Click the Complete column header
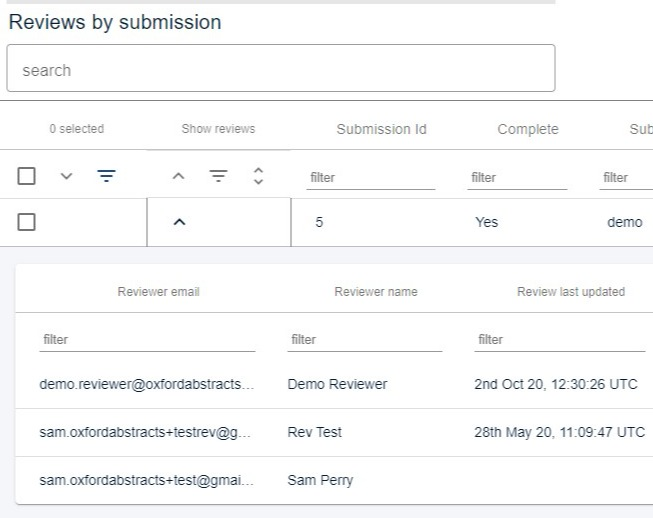This screenshot has width=653, height=518. click(x=527, y=129)
